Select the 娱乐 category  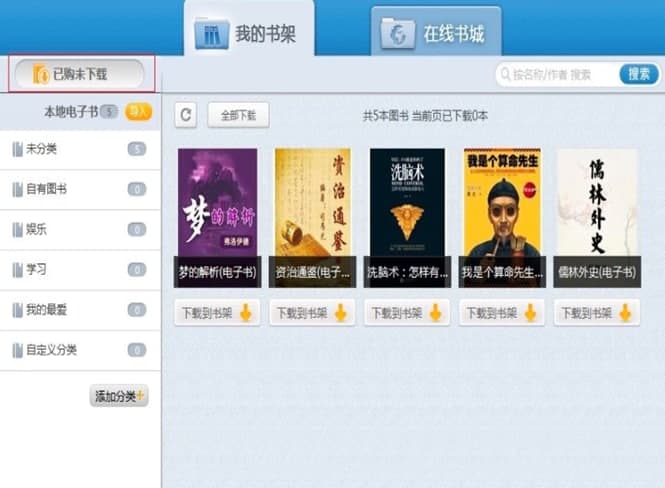pos(80,229)
